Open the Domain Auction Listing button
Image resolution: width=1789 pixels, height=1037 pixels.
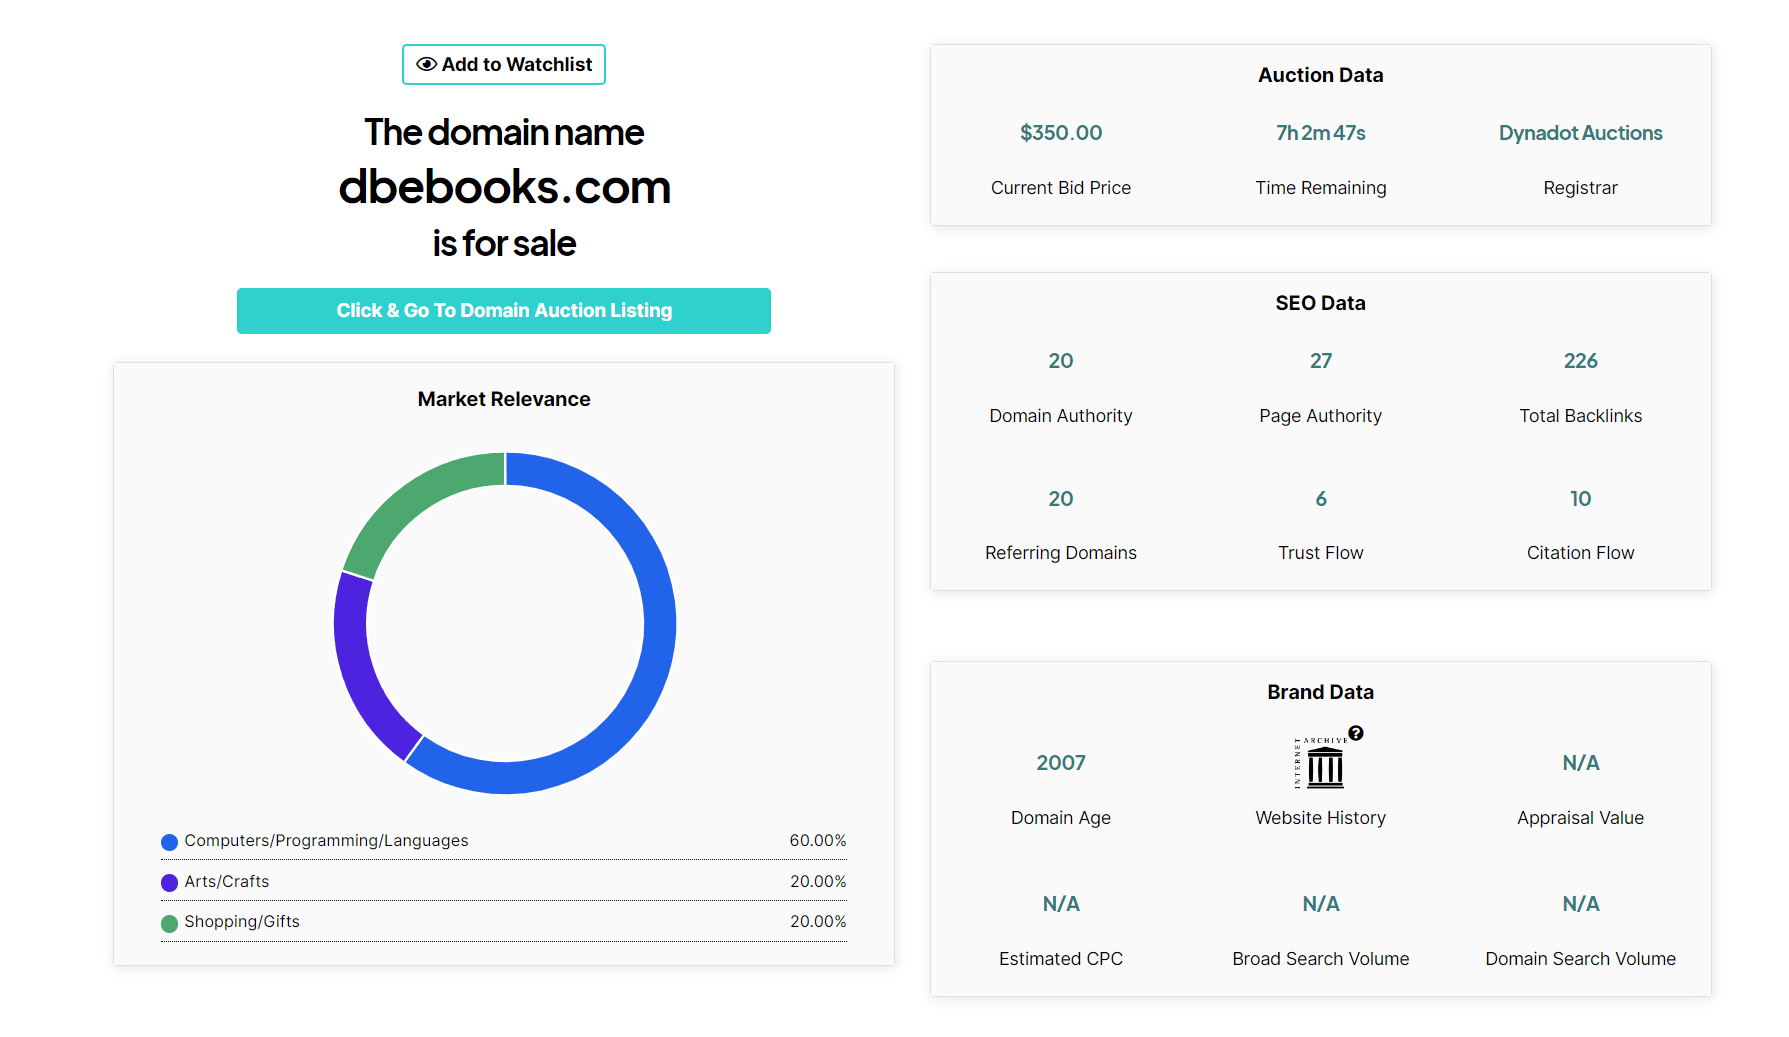click(x=503, y=311)
